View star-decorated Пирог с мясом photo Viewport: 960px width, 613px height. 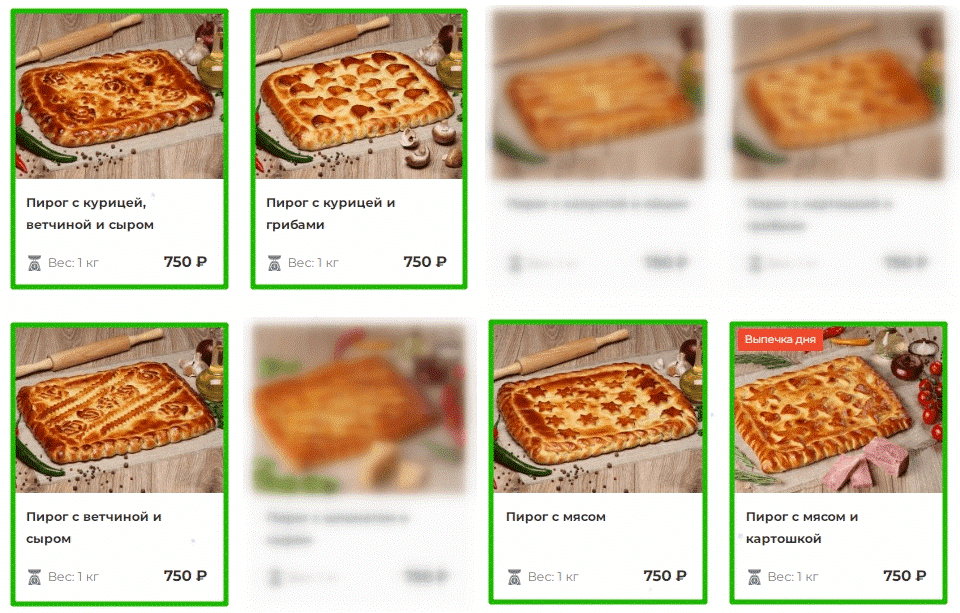598,409
